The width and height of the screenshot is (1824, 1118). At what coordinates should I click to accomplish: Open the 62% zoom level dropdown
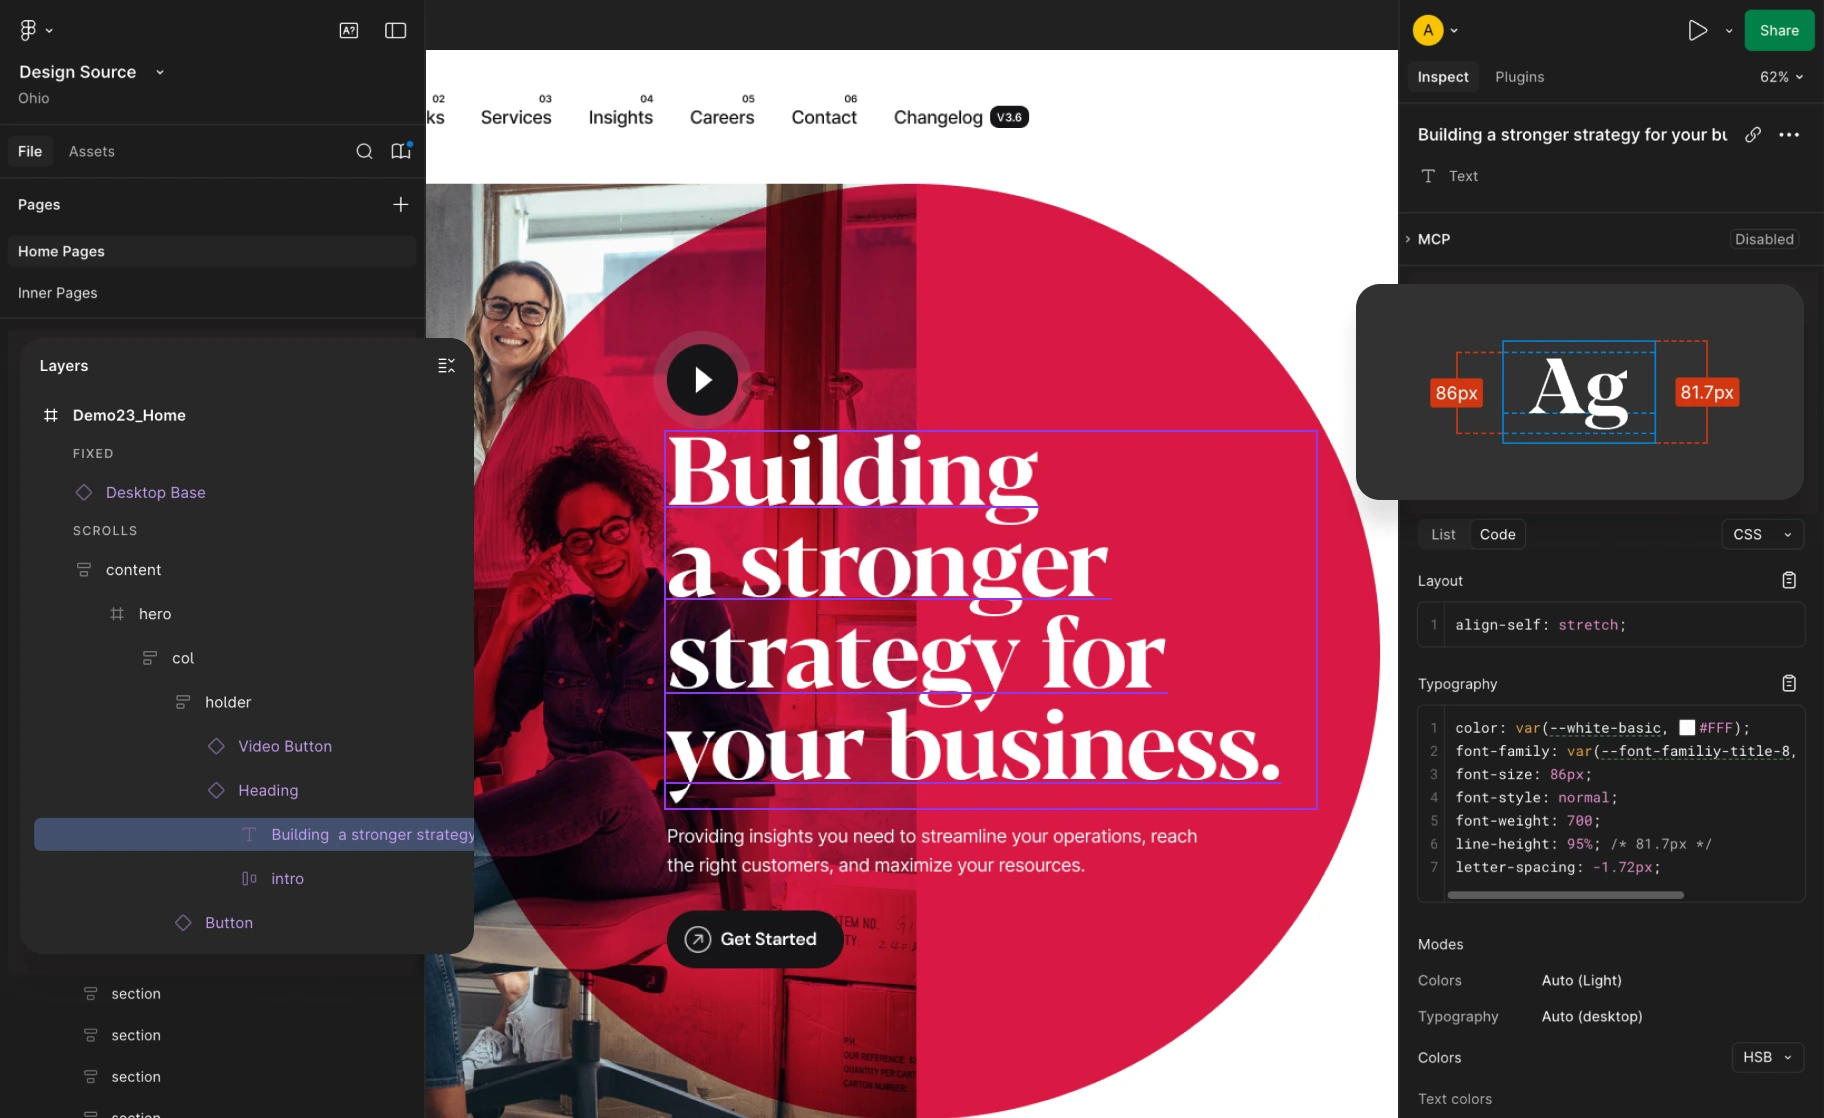click(1781, 77)
